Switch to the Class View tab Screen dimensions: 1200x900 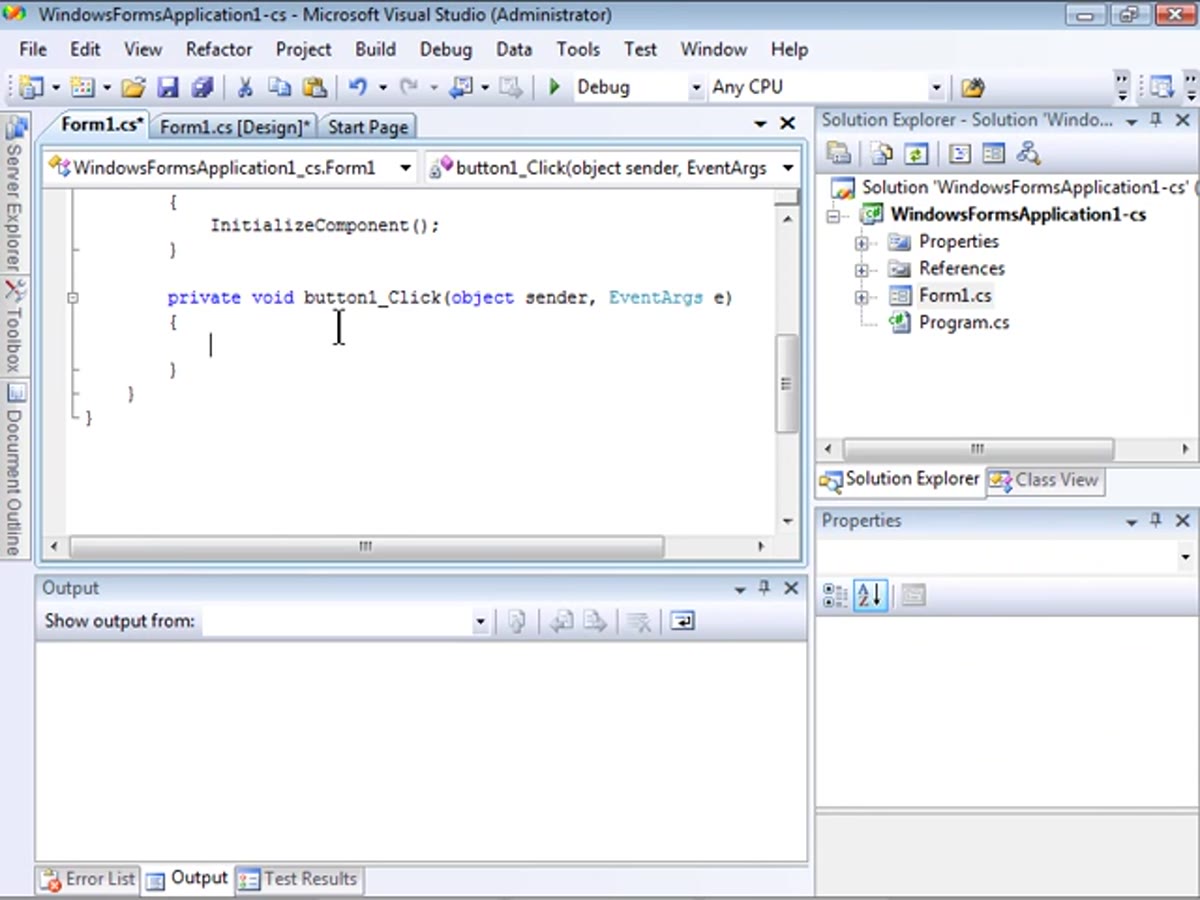[1044, 480]
